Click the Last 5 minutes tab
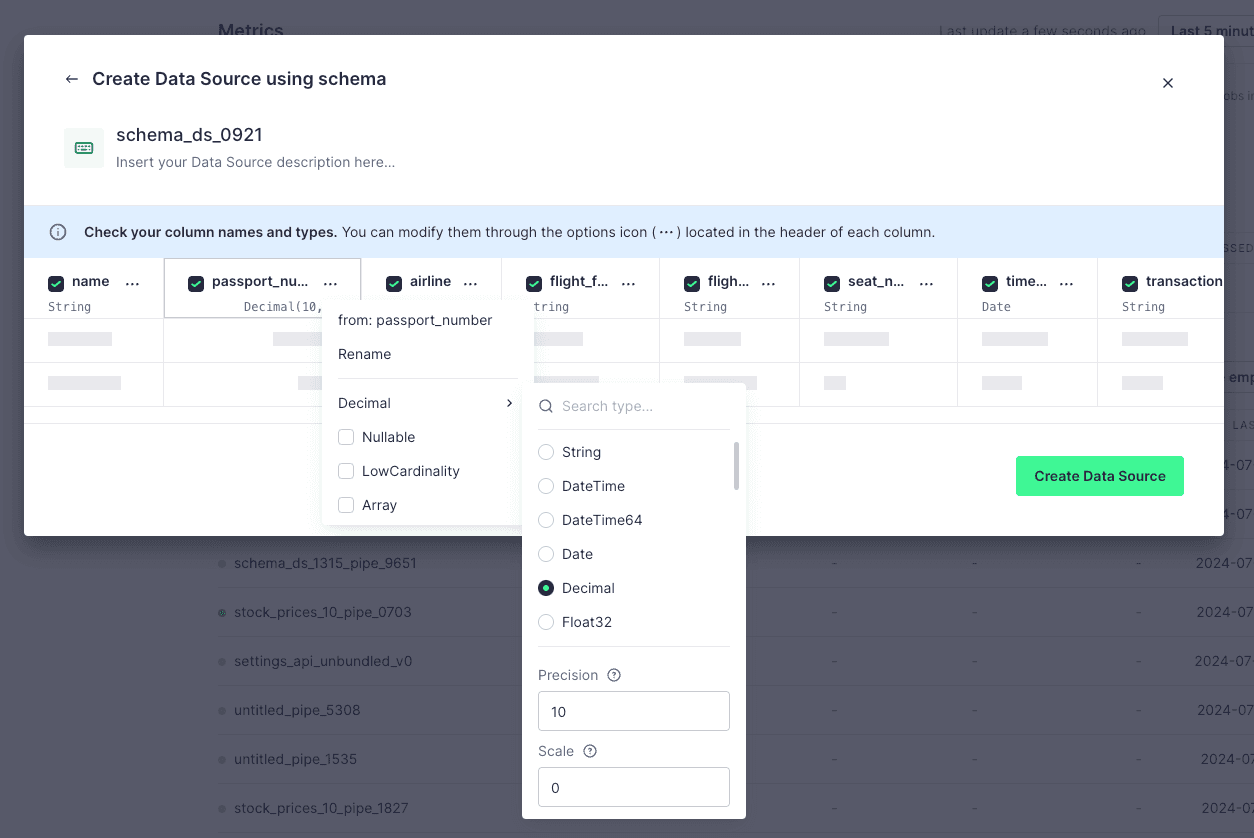The width and height of the screenshot is (1254, 838). click(1213, 30)
